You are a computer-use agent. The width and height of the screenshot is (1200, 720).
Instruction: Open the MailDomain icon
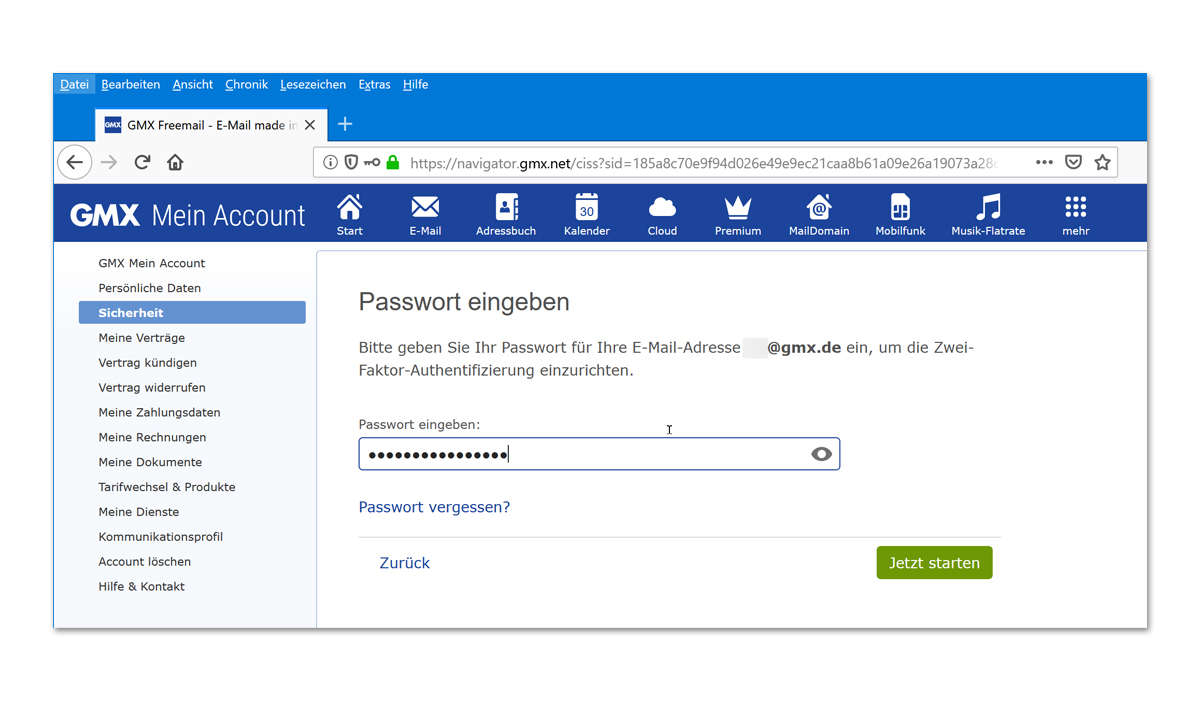tap(819, 207)
